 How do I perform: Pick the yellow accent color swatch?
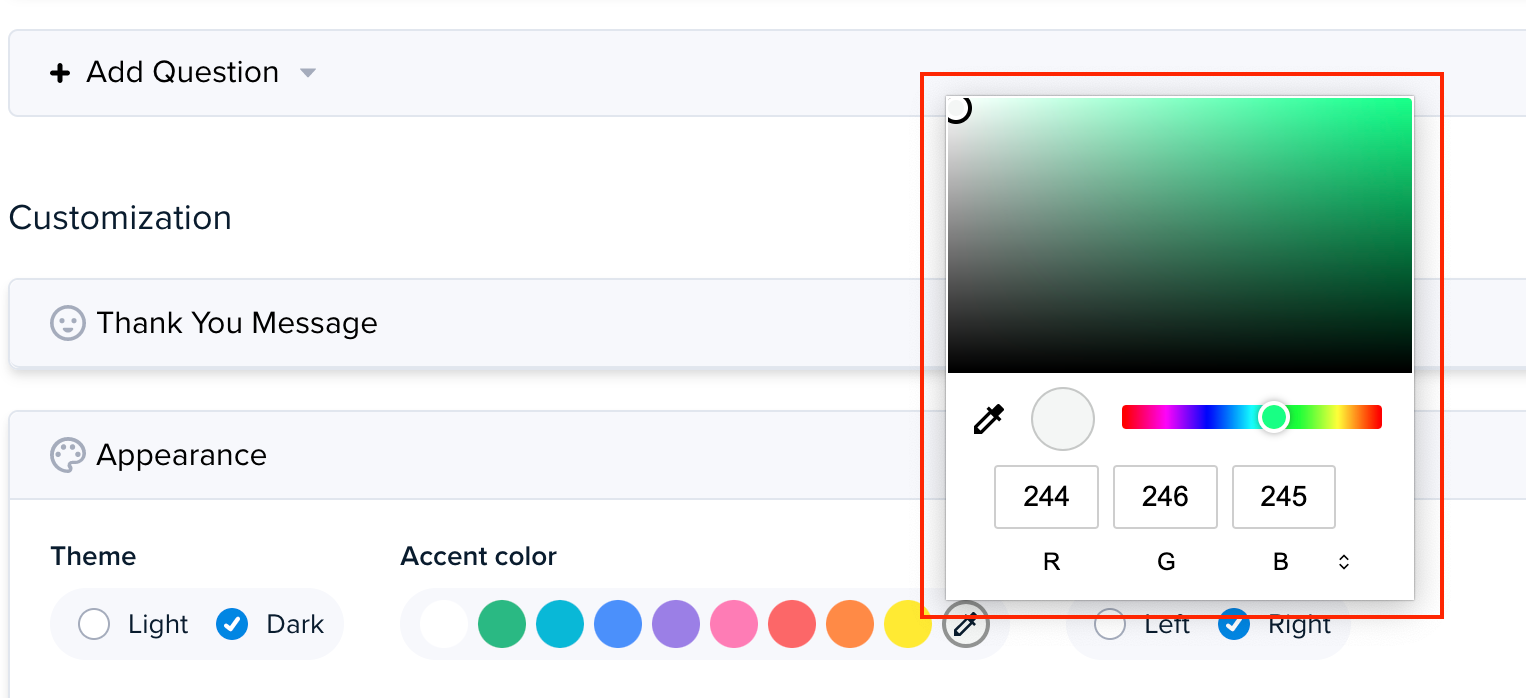point(908,625)
